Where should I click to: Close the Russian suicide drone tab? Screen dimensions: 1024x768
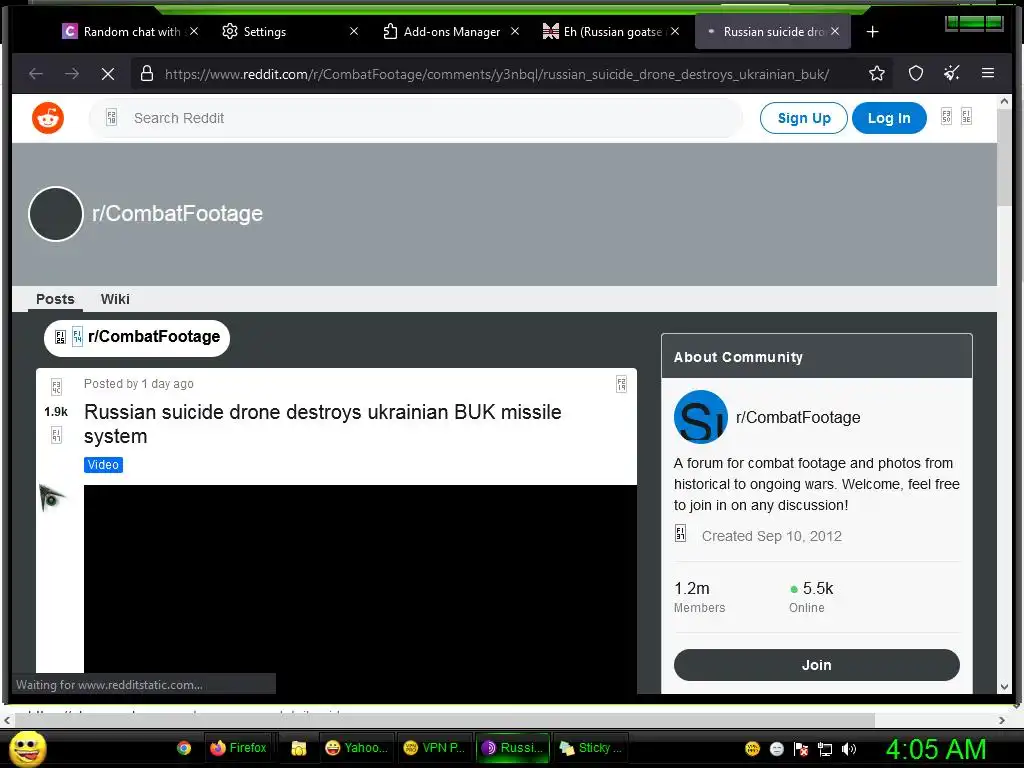click(x=835, y=31)
